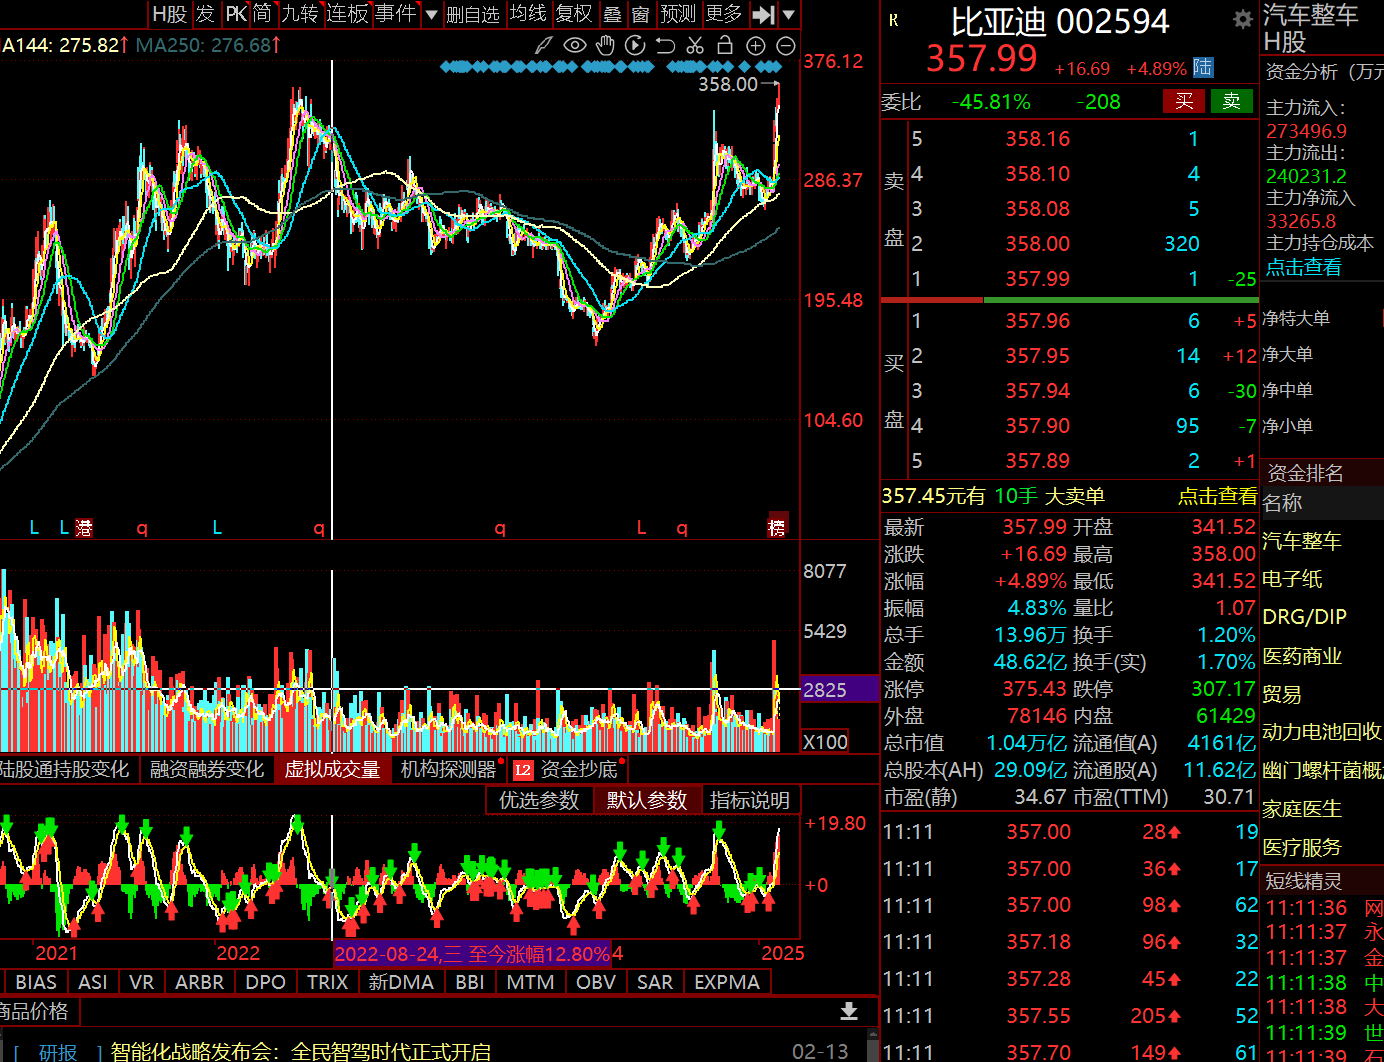Click 点击查看 link beside 大卖单
This screenshot has height=1062, width=1384.
(1217, 496)
